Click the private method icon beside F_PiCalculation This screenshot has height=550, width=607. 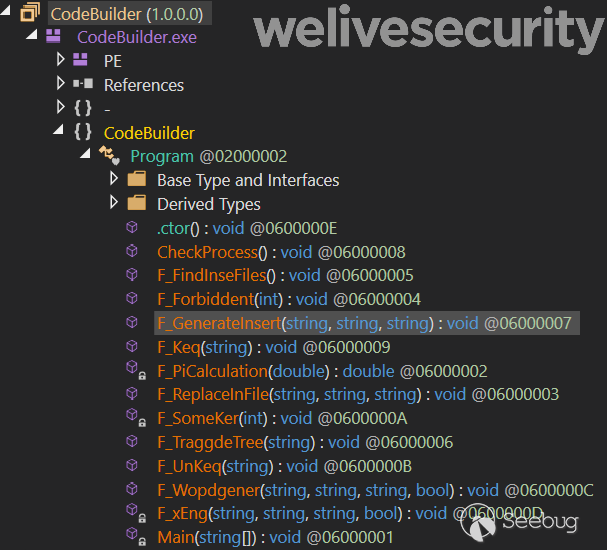[x=133, y=371]
